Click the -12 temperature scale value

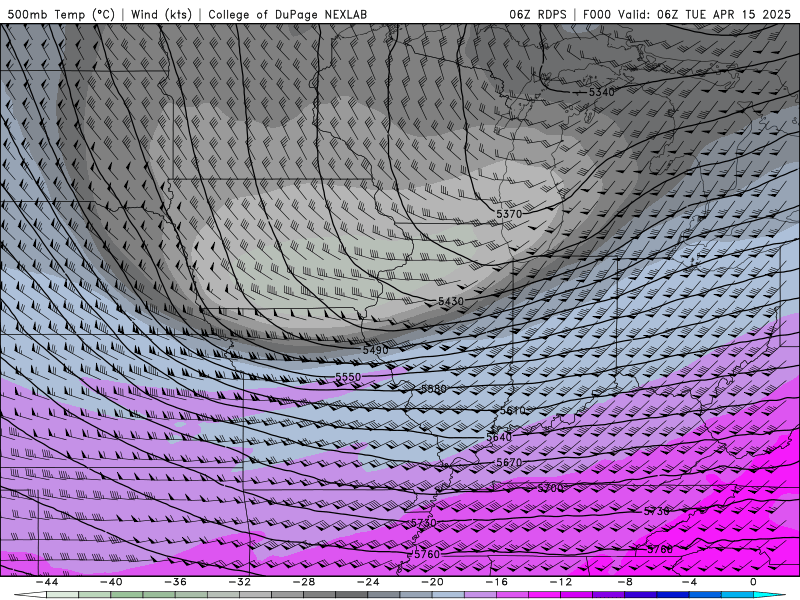point(561,582)
